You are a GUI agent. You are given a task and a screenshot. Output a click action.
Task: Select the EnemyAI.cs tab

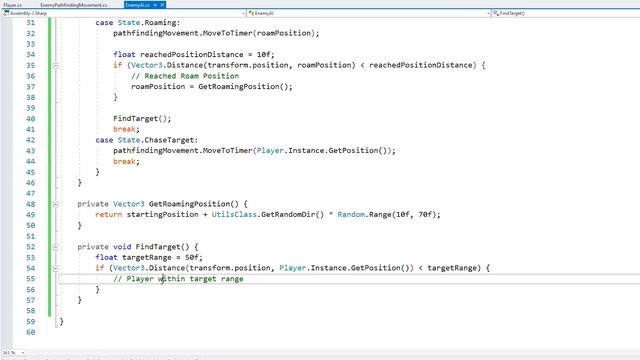(138, 5)
